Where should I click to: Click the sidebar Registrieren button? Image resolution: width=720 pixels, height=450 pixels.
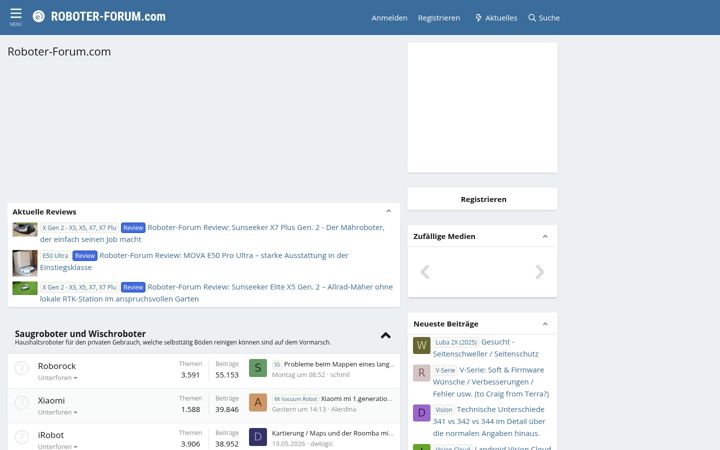(483, 199)
